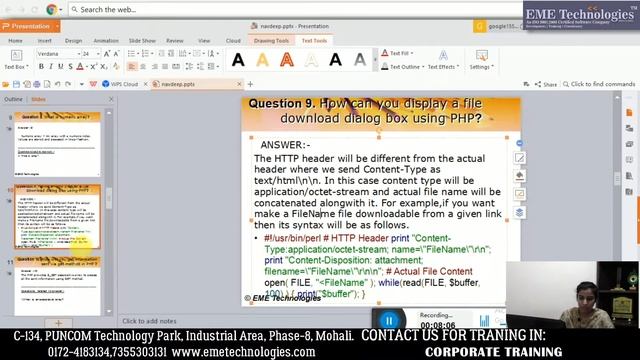Decrease the paragraph indent level
Image resolution: width=640 pixels, height=360 pixels.
point(161,53)
